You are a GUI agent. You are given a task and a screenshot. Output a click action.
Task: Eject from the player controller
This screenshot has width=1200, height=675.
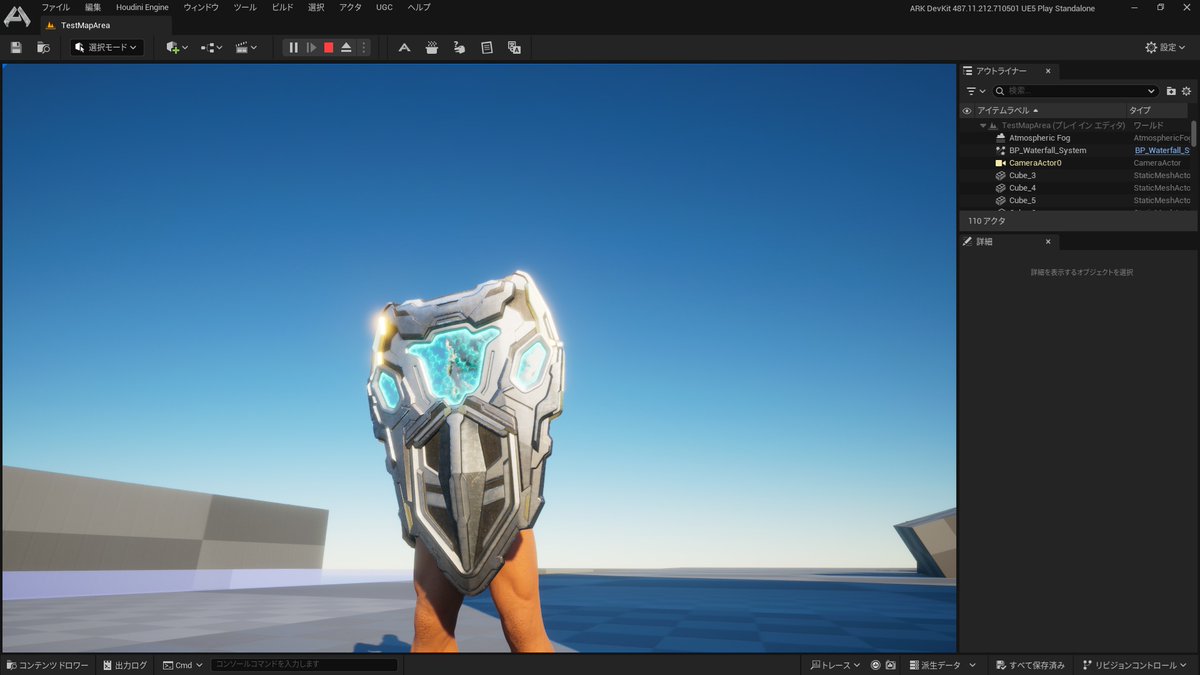[x=346, y=47]
